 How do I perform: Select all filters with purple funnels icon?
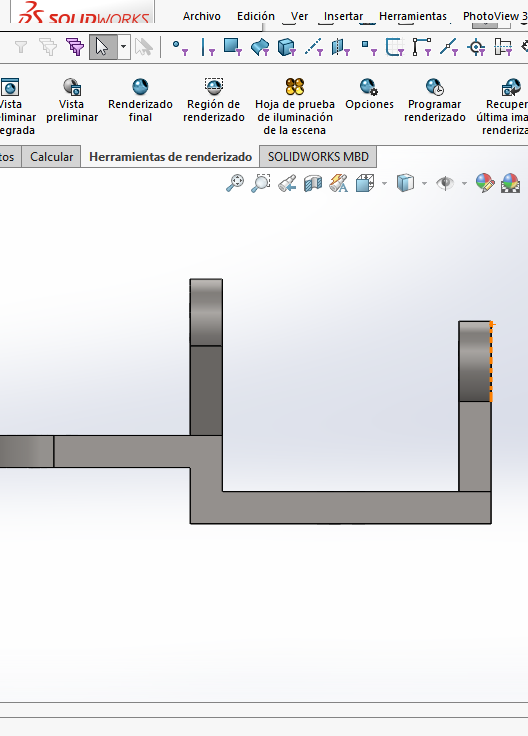(x=75, y=47)
